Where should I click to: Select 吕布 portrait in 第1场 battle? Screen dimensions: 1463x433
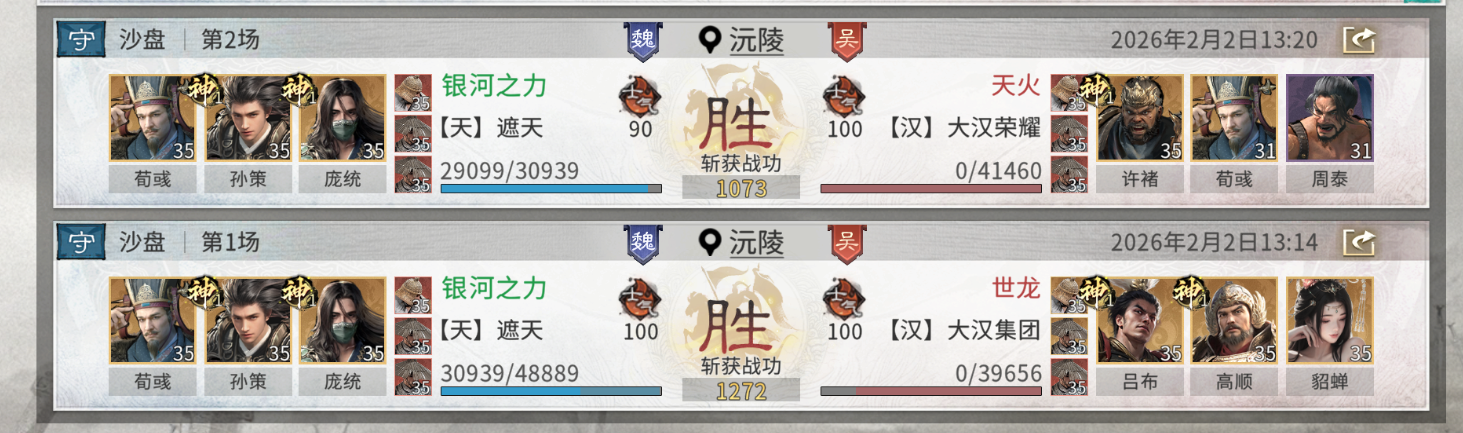coord(1140,320)
